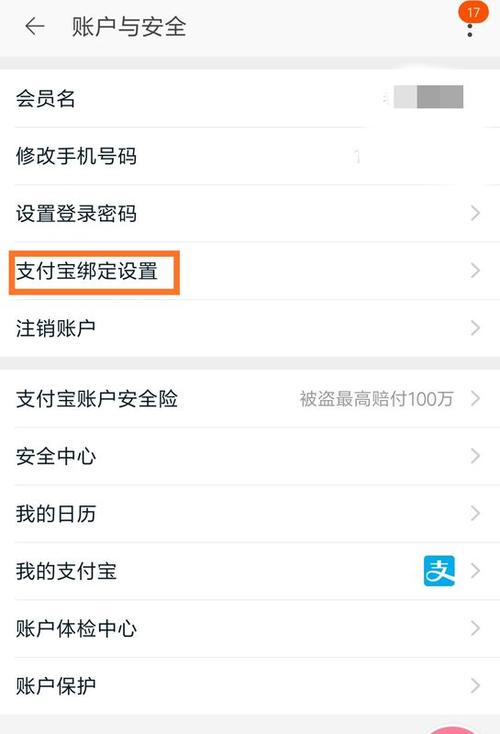Tap the blue Alipay logo icon

(439, 571)
